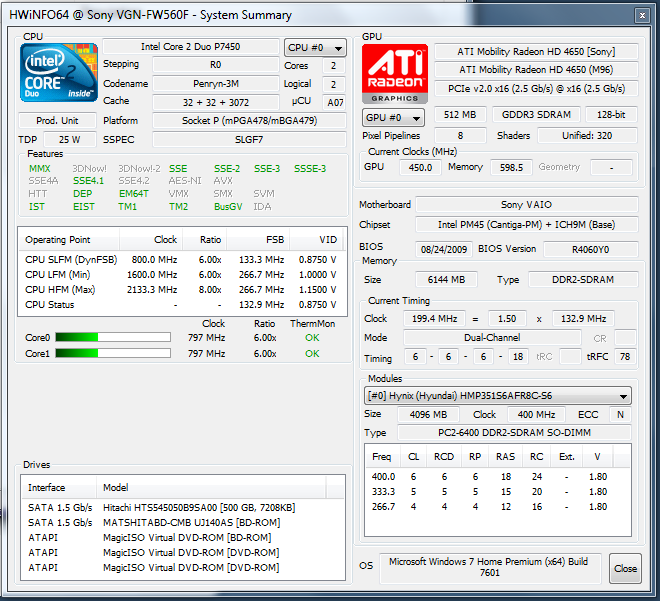This screenshot has height=601, width=660.
Task: Select the MATSHITA BD-CMB UJ140AS drive row
Action: click(182, 523)
